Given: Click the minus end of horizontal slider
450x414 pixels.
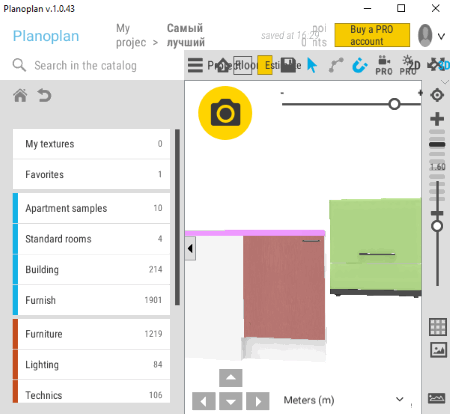Looking at the screenshot, I should 282,93.
